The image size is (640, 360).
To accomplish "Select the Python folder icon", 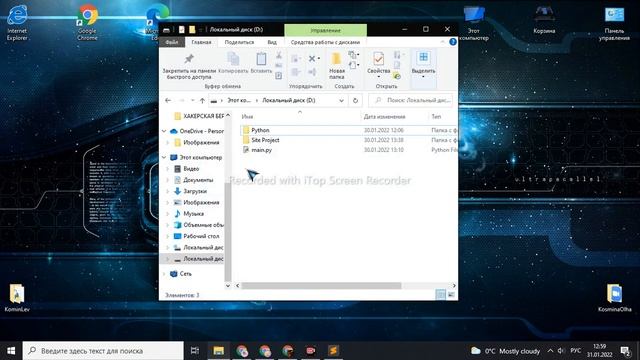I will click(246, 130).
